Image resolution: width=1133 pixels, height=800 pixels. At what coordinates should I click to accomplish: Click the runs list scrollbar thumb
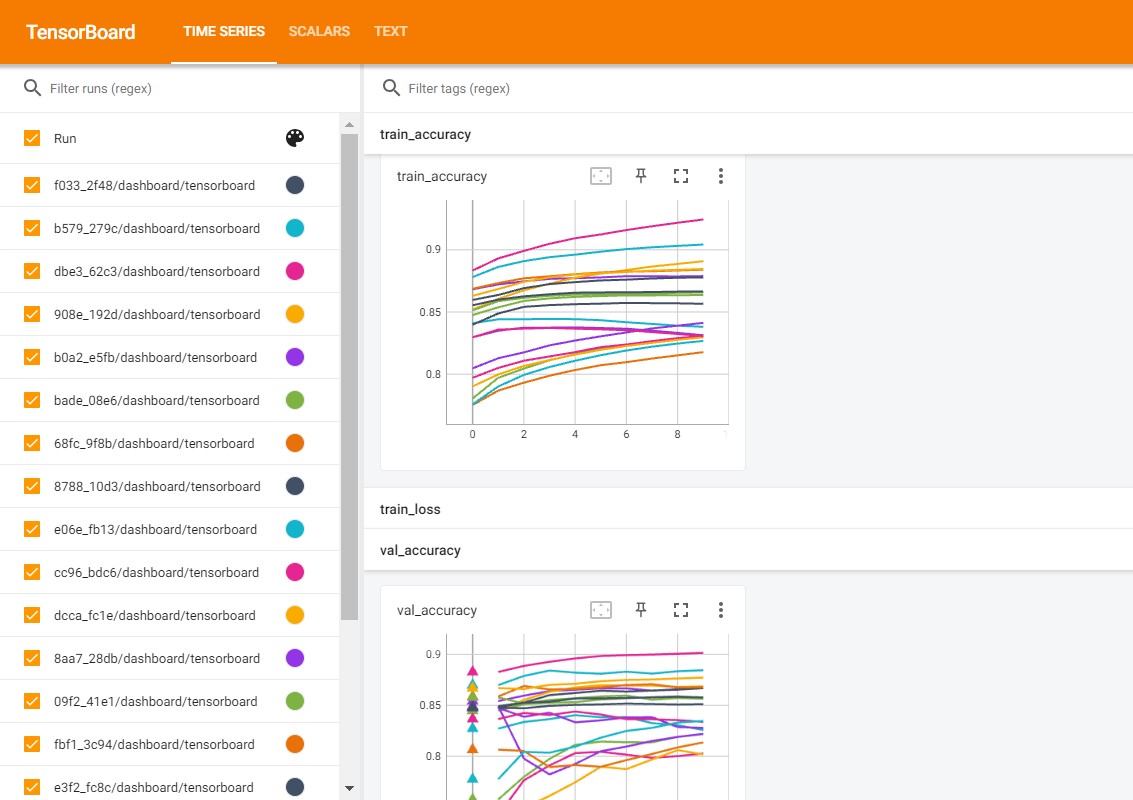tap(350, 377)
